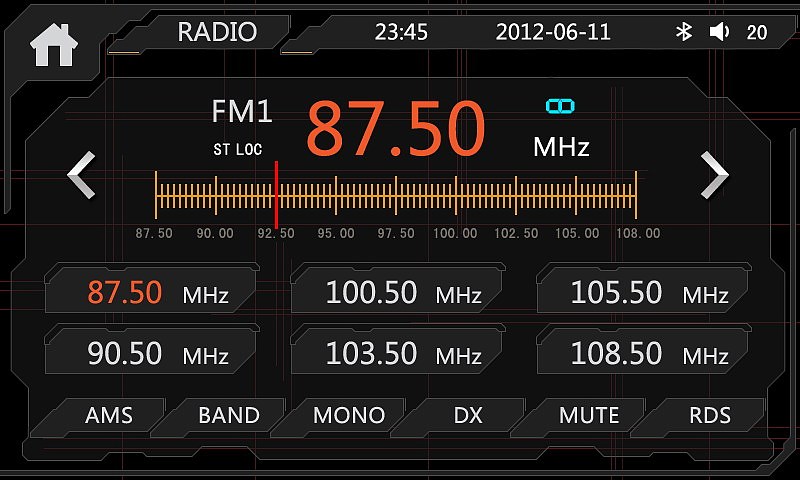The width and height of the screenshot is (800, 480).
Task: Seek up with the right arrow
Action: point(715,175)
